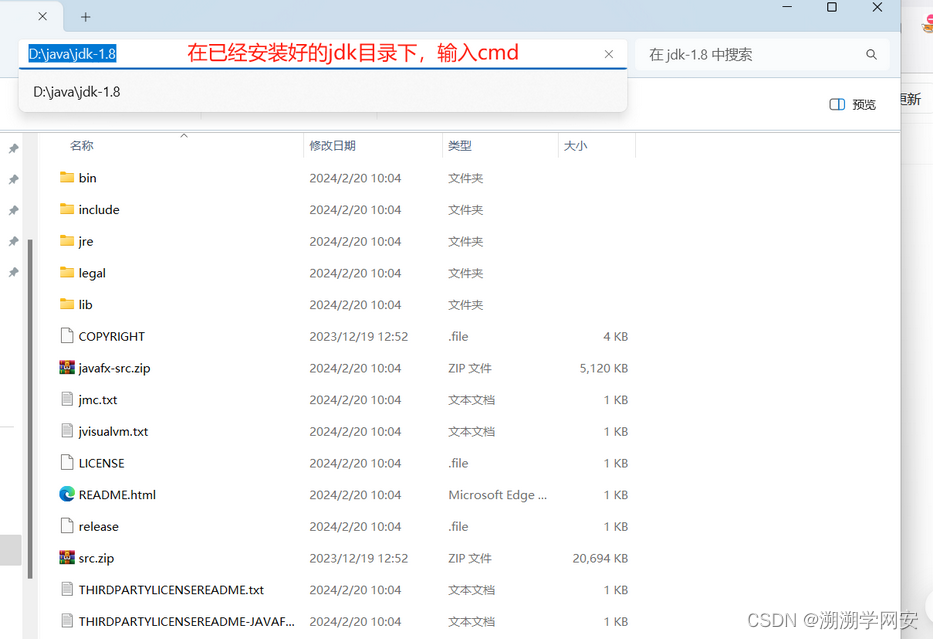This screenshot has height=639, width=933.
Task: Clear the address bar with X icon
Action: pos(609,55)
